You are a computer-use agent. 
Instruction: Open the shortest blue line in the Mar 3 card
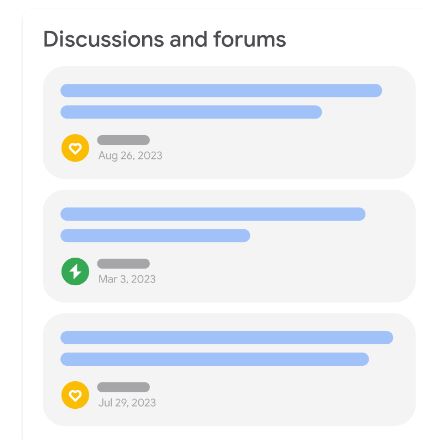coord(155,235)
